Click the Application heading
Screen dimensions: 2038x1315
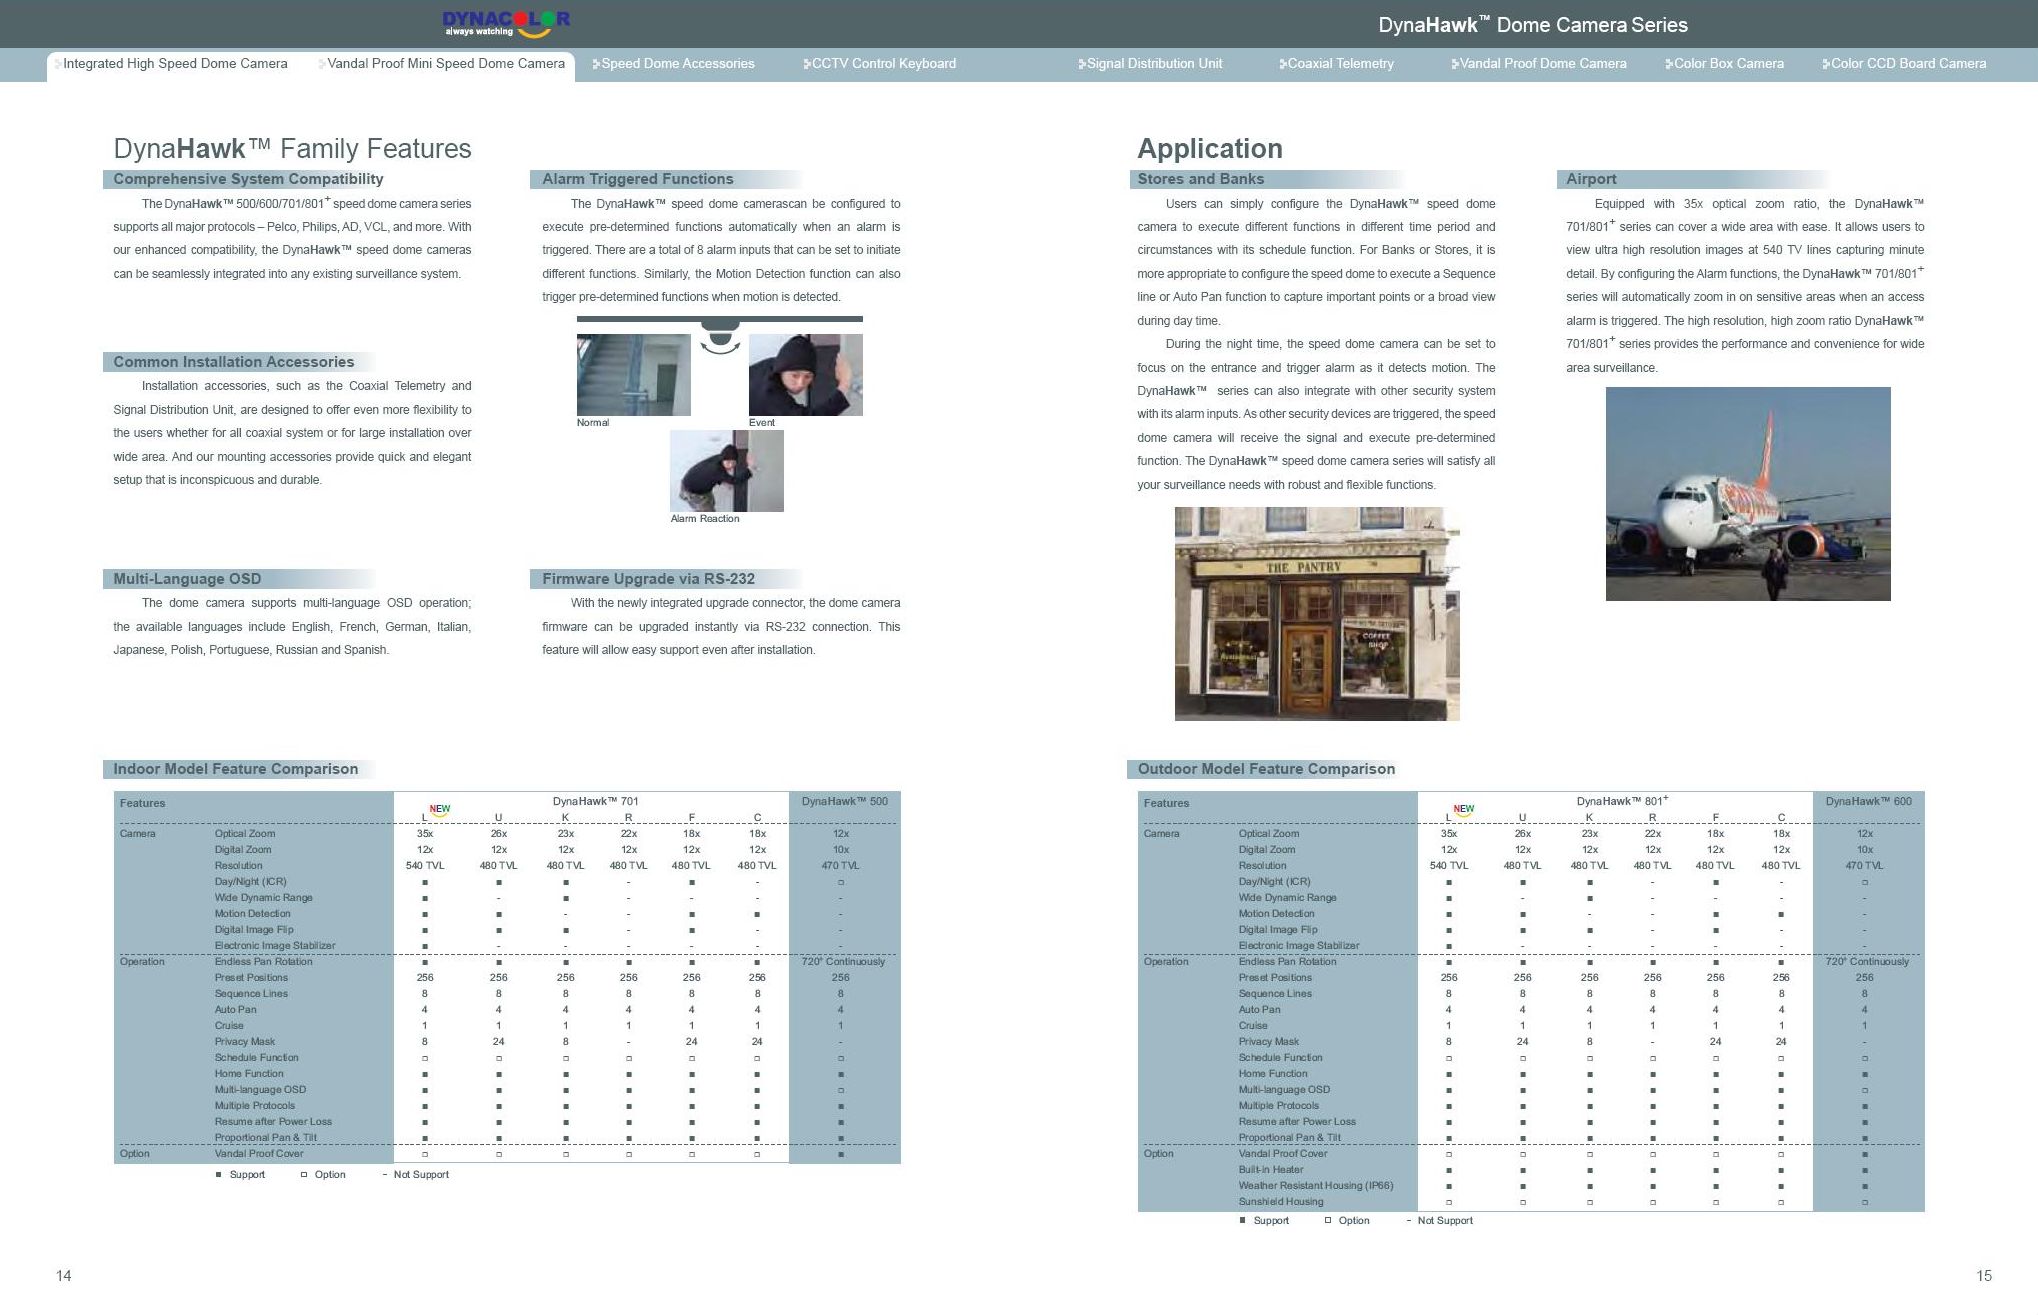coord(1210,149)
